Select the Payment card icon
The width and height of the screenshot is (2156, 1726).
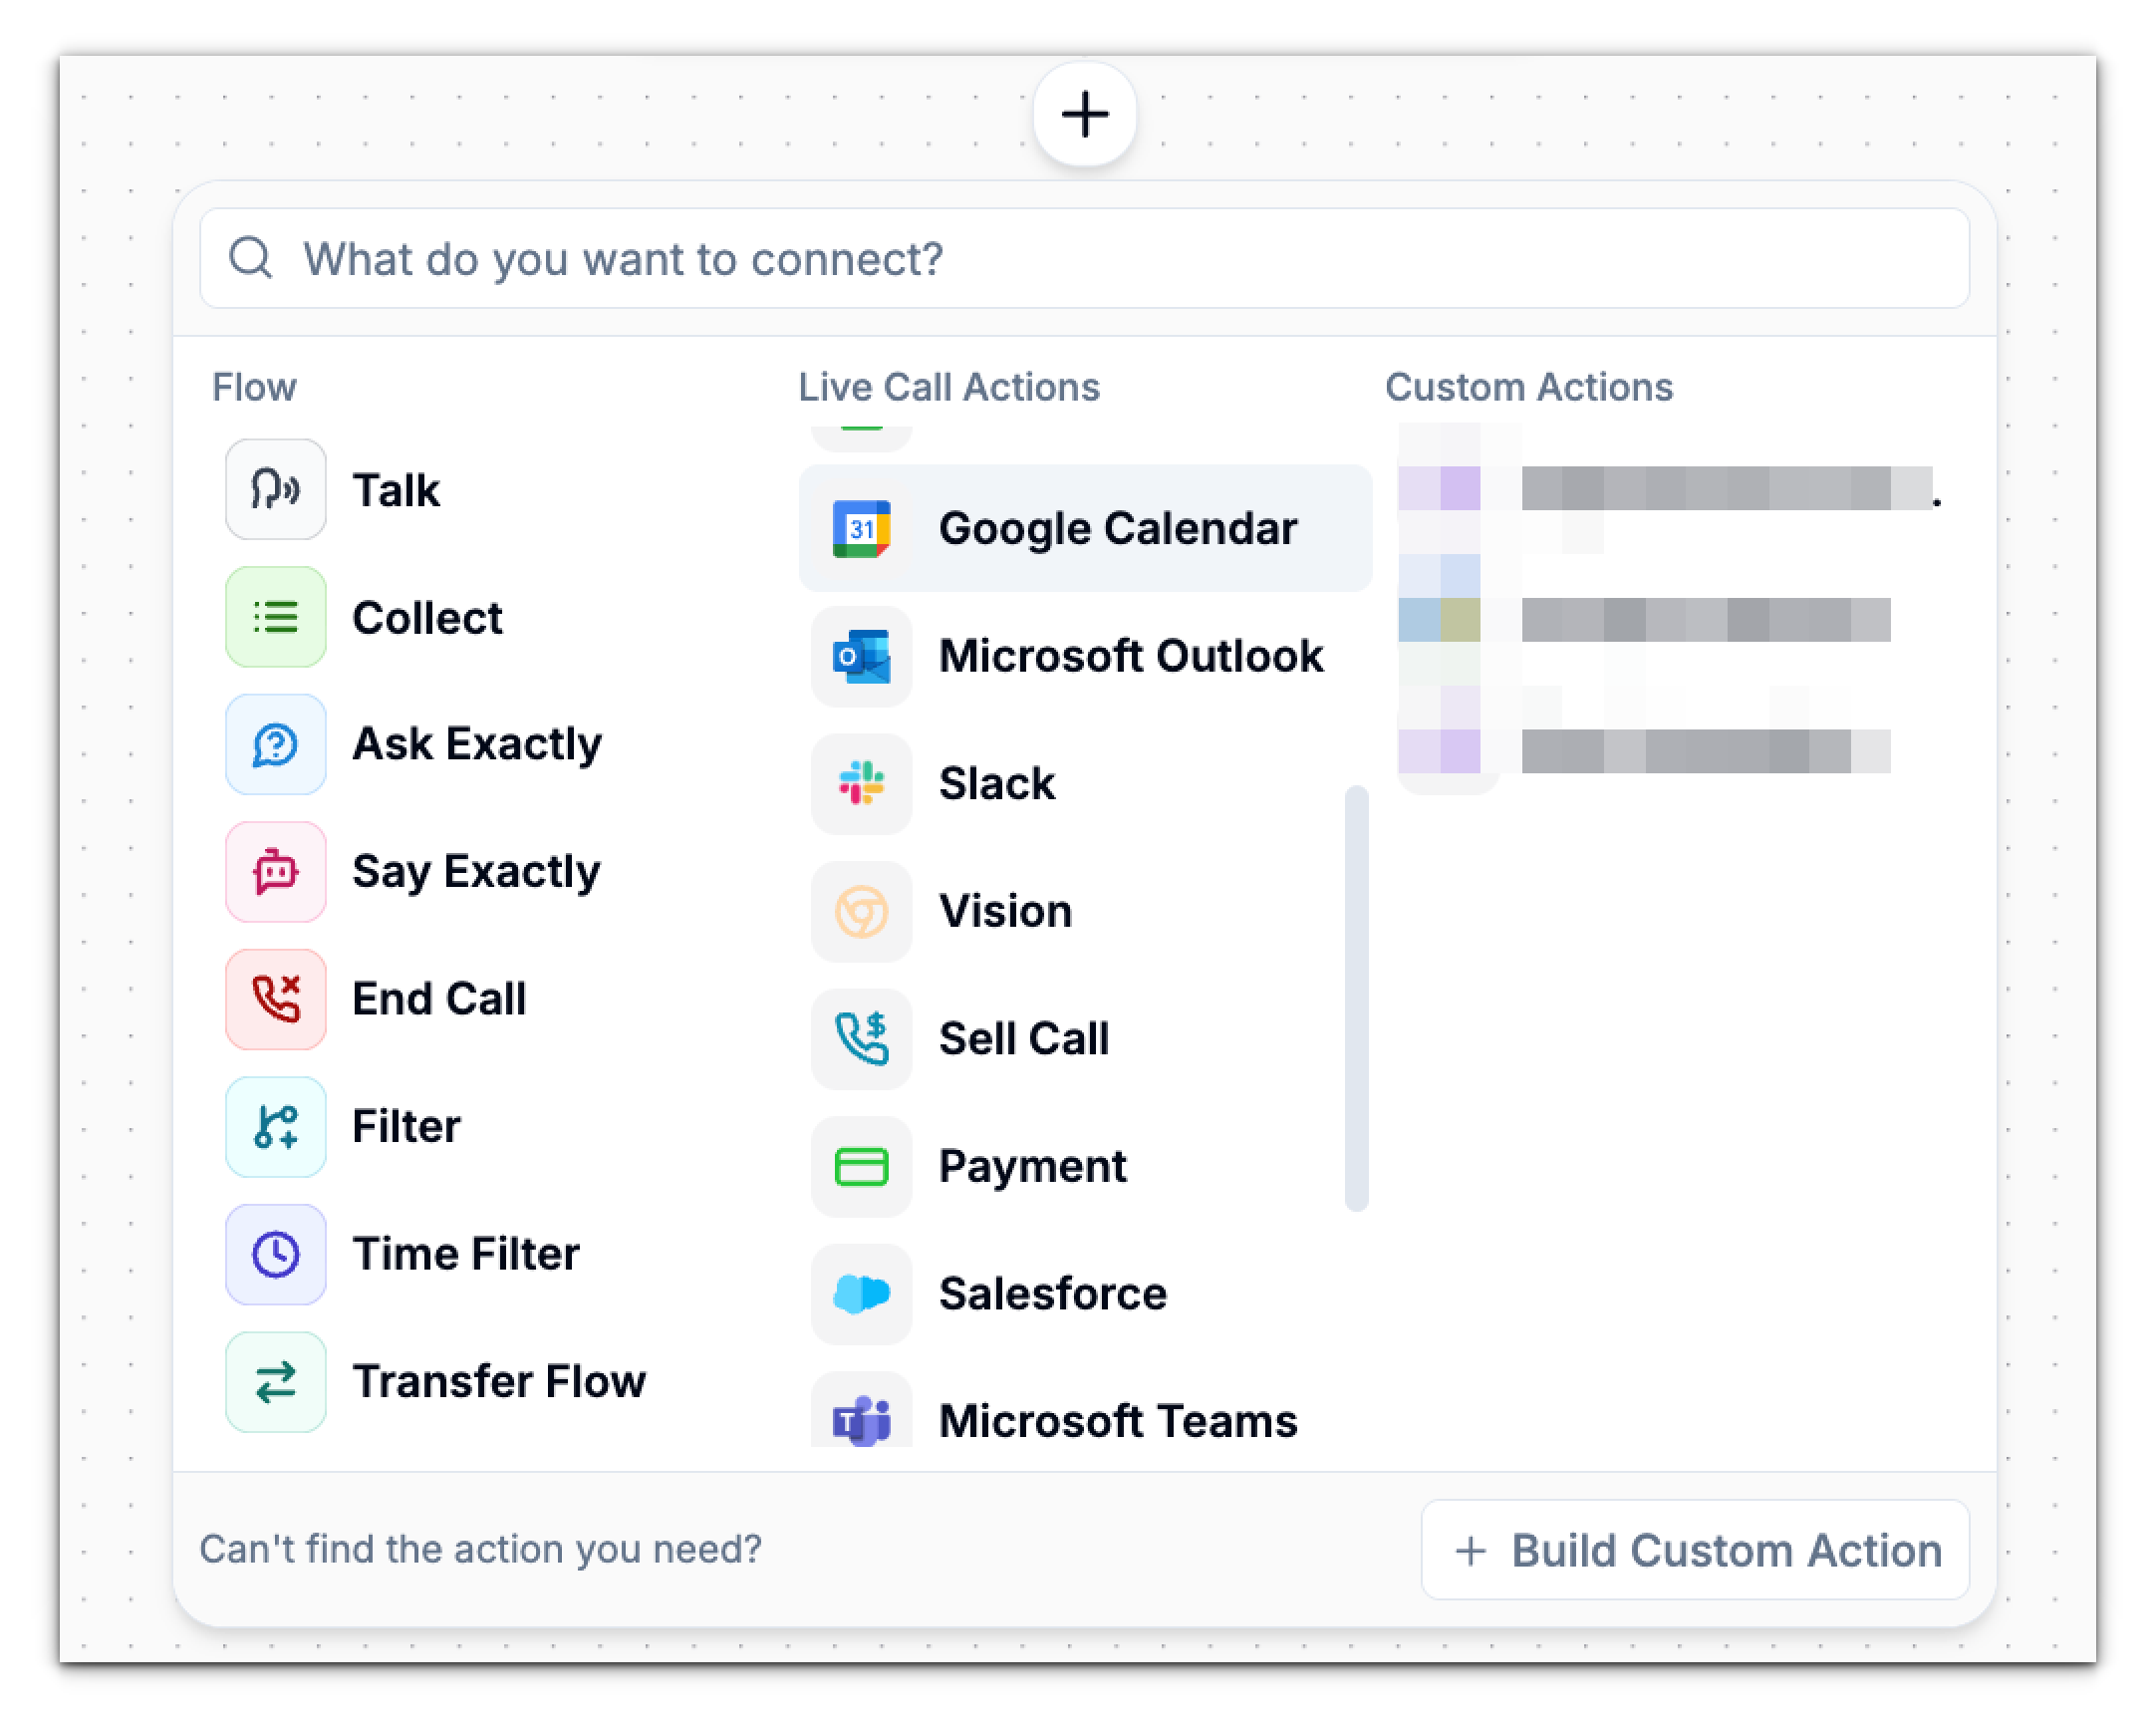tap(861, 1166)
